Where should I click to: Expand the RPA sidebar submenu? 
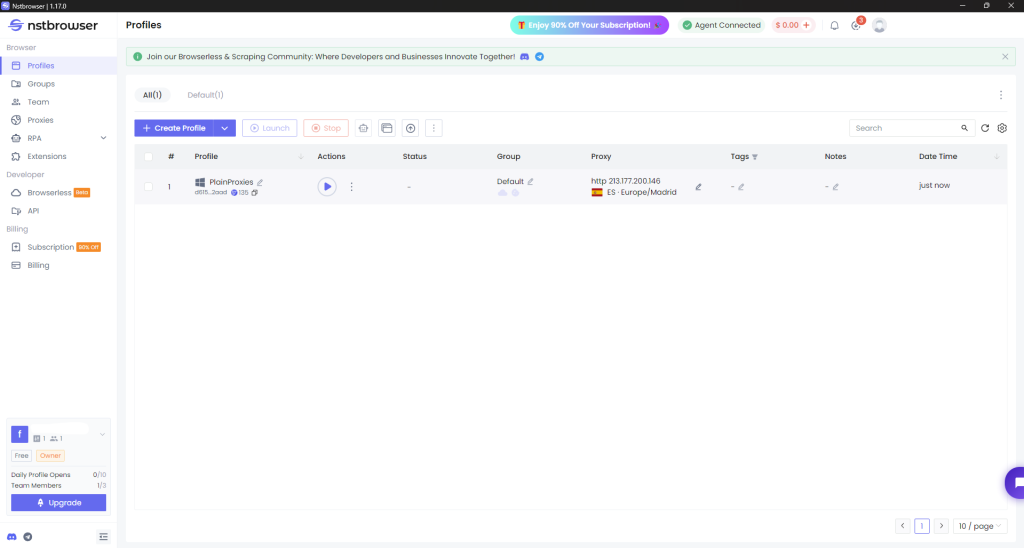[x=103, y=138]
